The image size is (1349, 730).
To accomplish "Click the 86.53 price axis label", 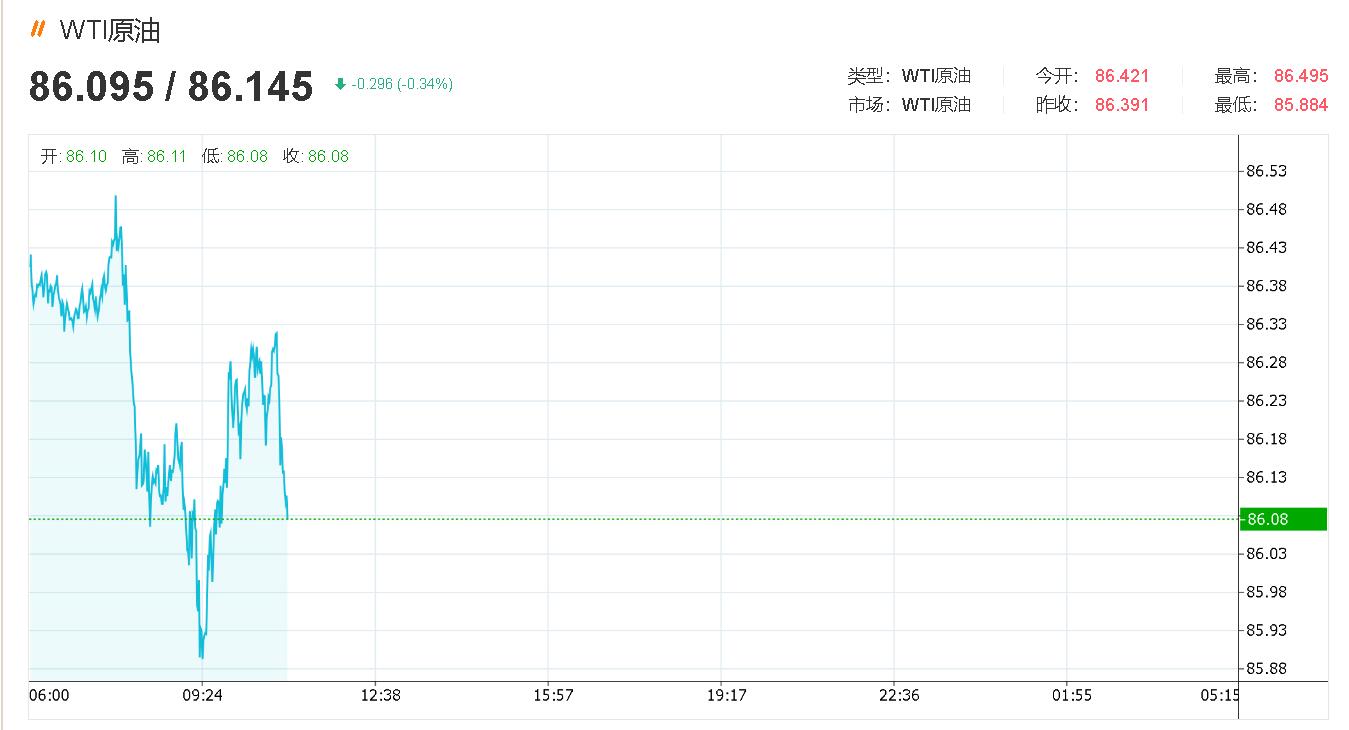I will (1266, 171).
